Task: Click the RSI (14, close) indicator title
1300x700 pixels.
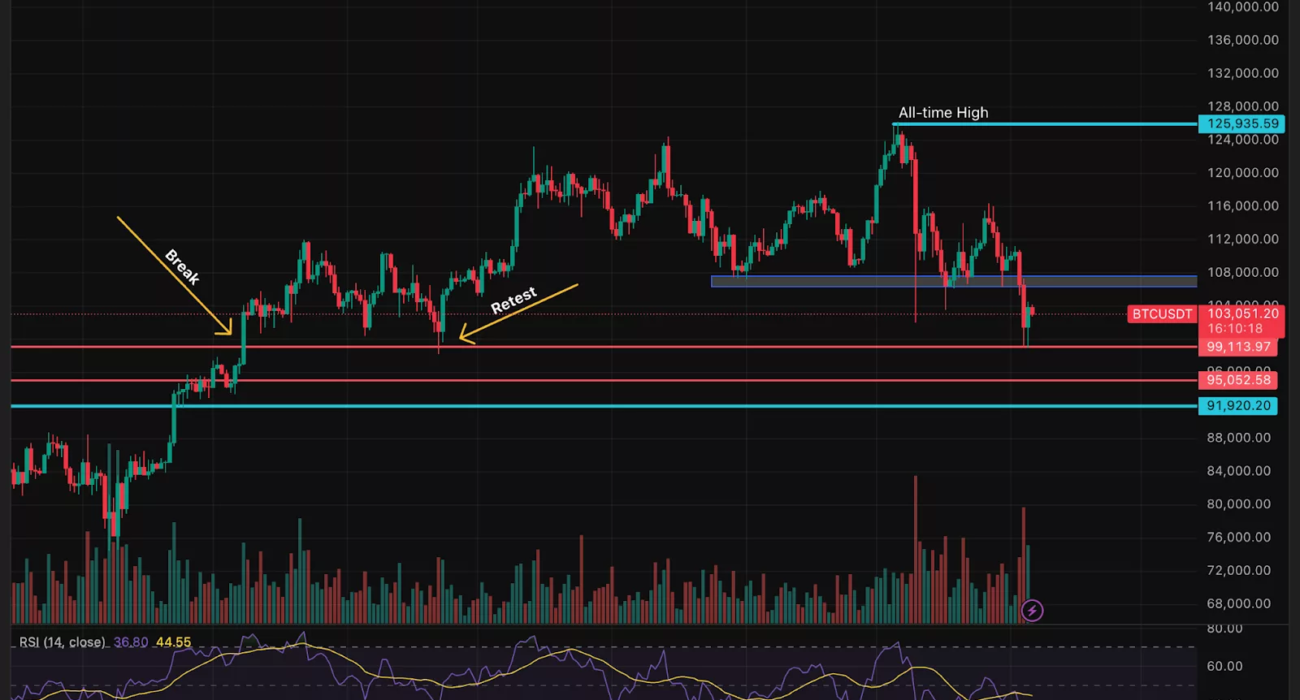Action: pos(62,642)
